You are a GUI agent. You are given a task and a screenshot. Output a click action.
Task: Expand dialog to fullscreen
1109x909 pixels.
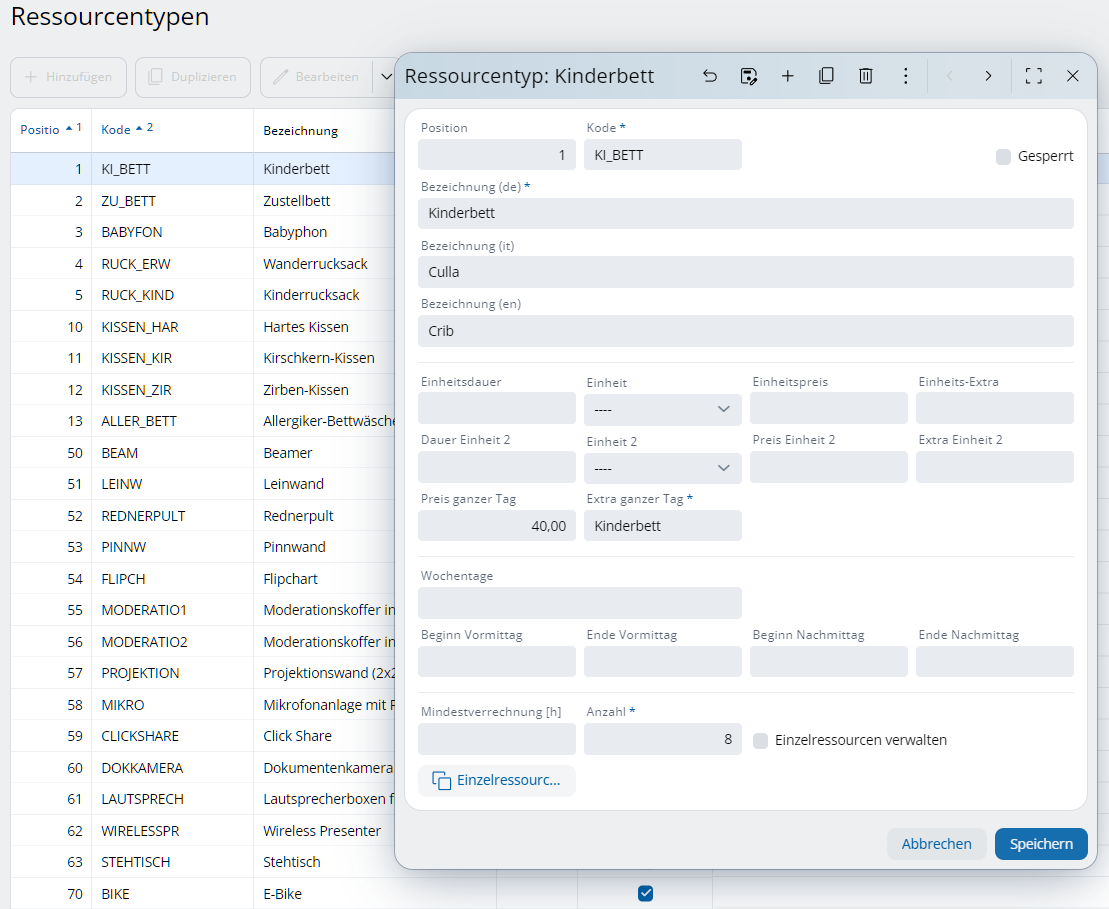tap(1034, 76)
